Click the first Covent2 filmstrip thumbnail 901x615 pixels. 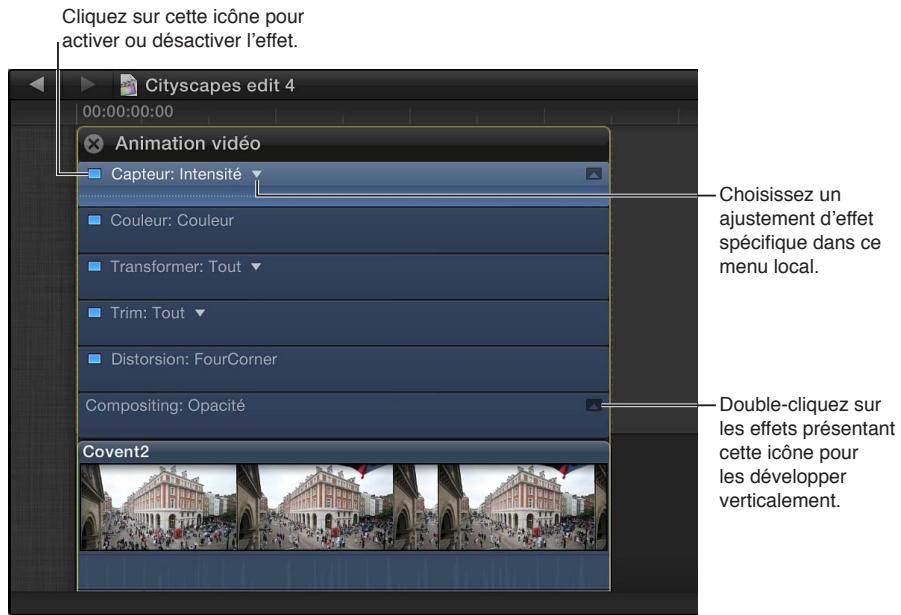click(158, 507)
